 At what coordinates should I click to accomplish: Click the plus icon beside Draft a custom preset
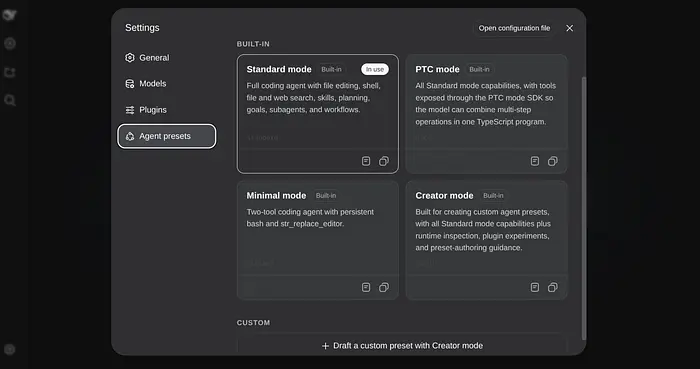click(x=325, y=346)
